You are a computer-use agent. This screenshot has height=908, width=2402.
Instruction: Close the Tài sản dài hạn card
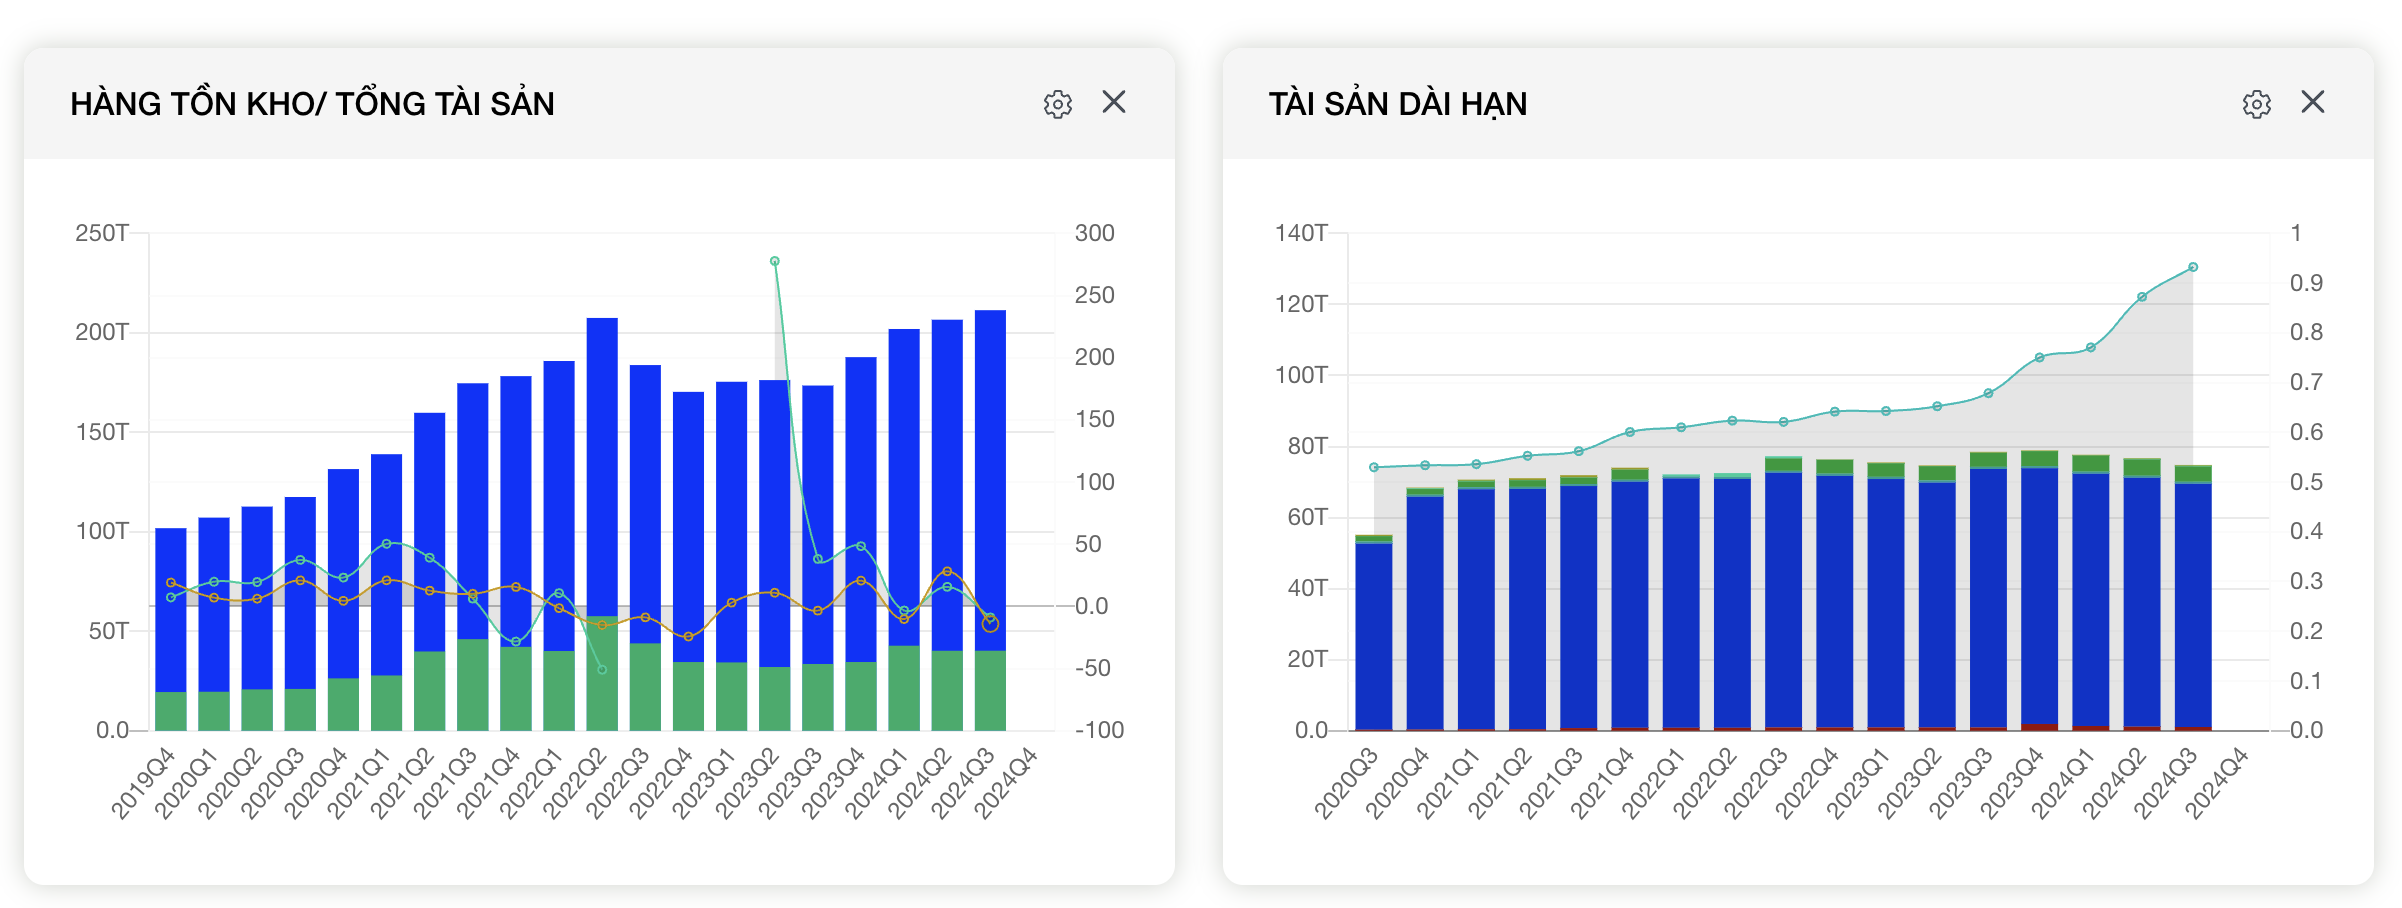coord(2313,102)
